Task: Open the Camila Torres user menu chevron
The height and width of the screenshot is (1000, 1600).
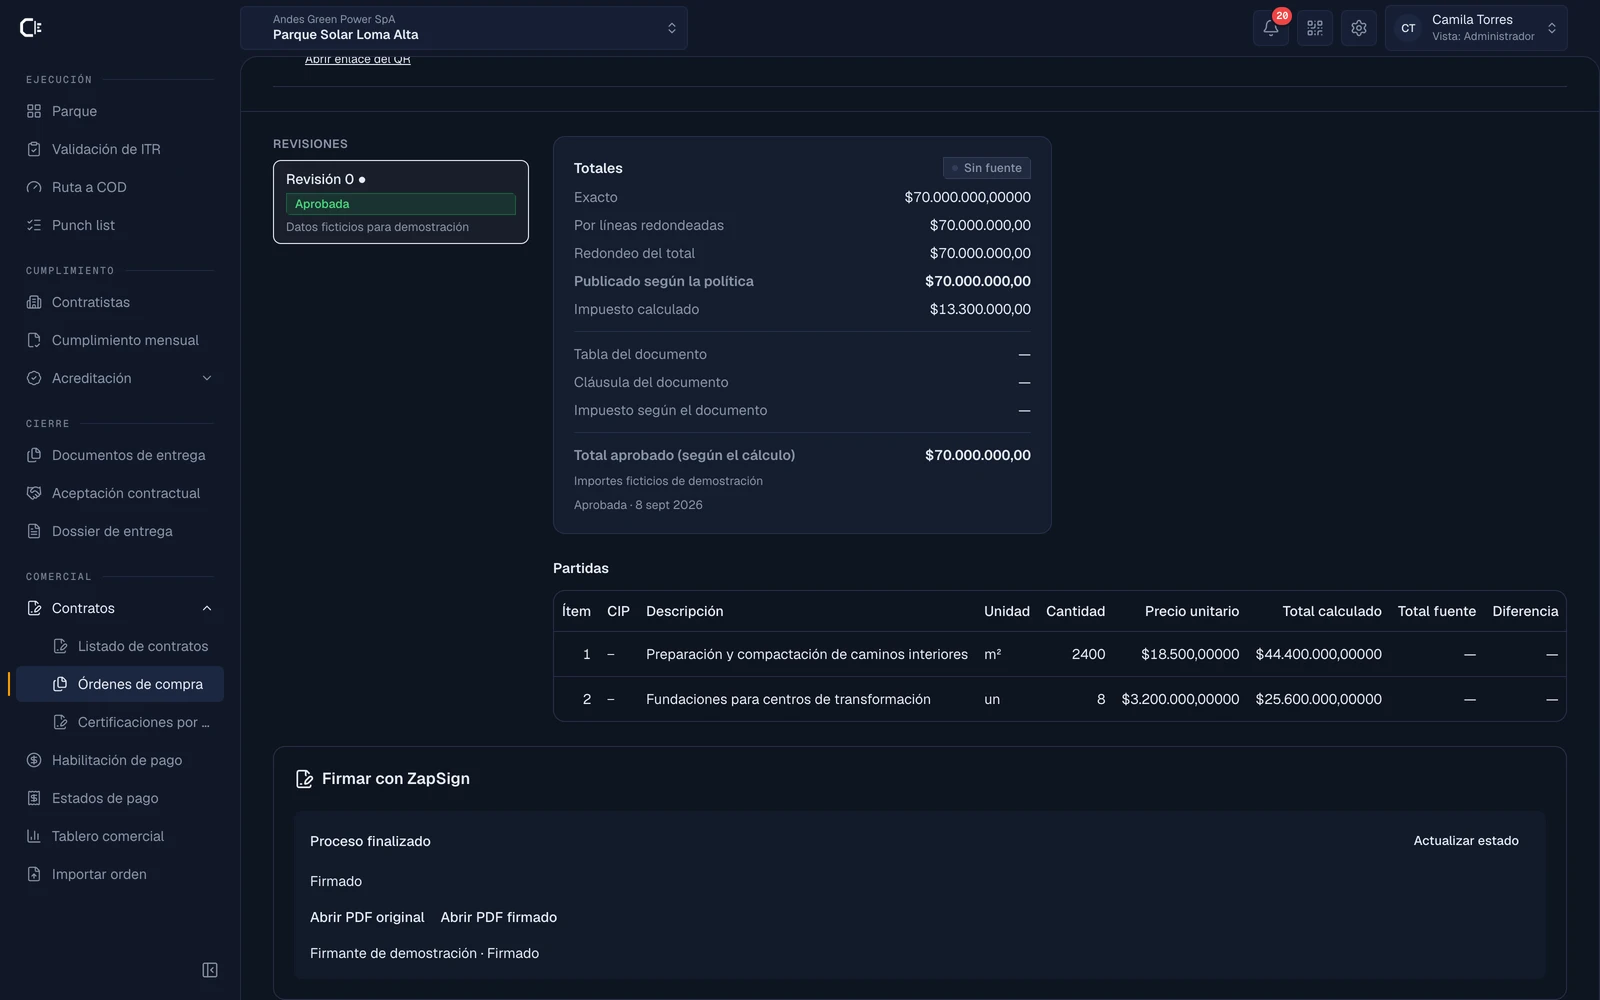Action: point(1552,28)
